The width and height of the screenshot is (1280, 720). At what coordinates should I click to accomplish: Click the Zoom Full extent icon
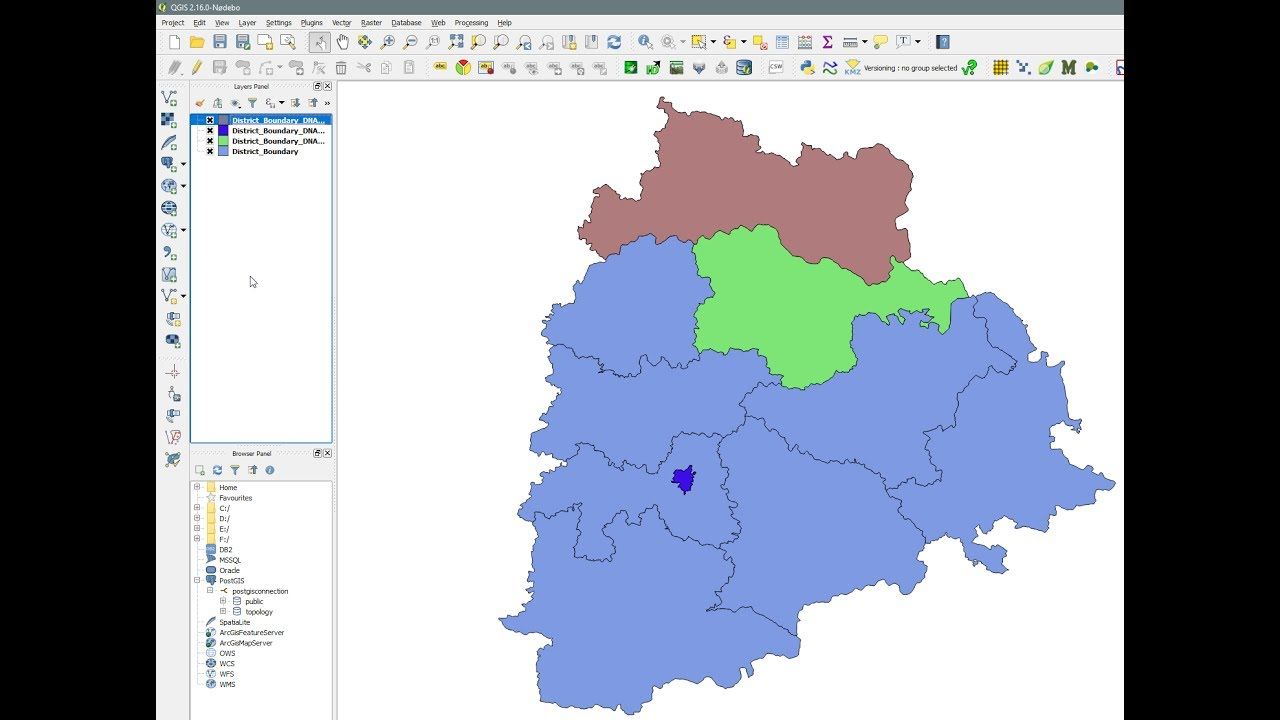(x=456, y=42)
